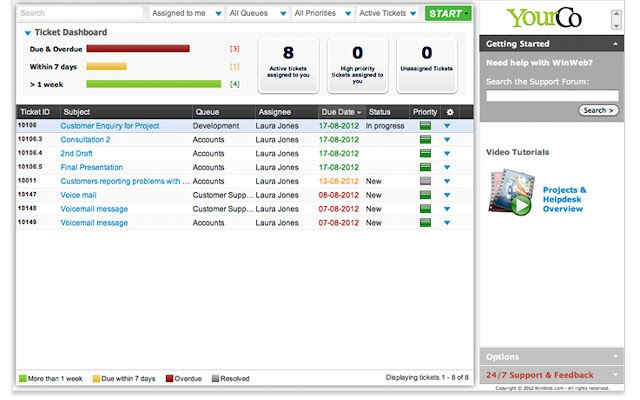The height and width of the screenshot is (400, 640).
Task: Collapse the Ticket Dashboard section
Action: click(x=28, y=33)
